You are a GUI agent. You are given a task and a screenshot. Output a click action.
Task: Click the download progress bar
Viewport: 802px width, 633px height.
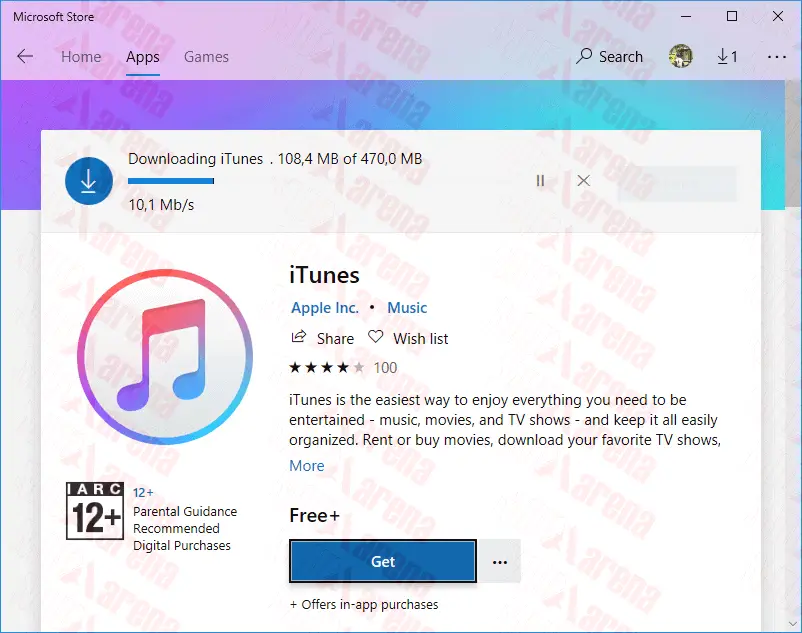pos(171,181)
